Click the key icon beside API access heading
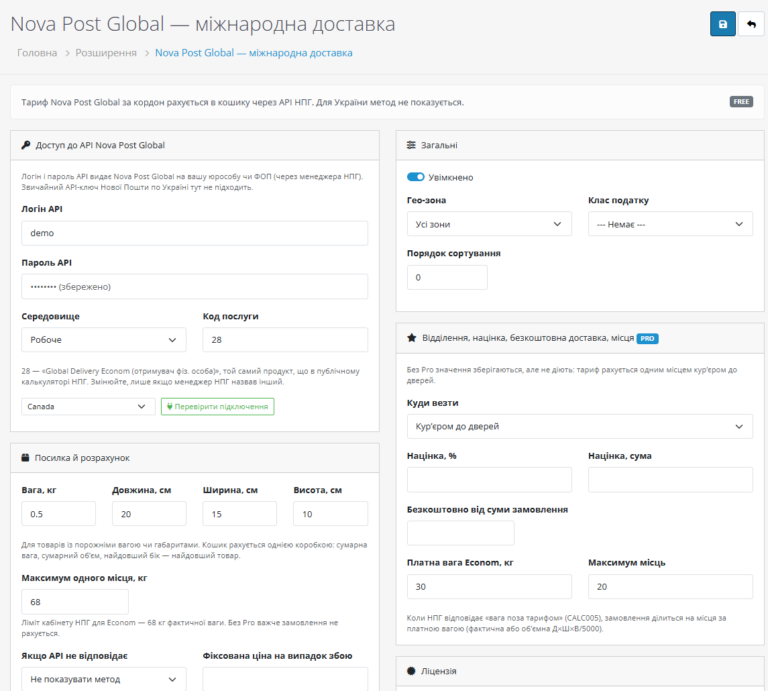768x691 pixels. click(x=26, y=145)
